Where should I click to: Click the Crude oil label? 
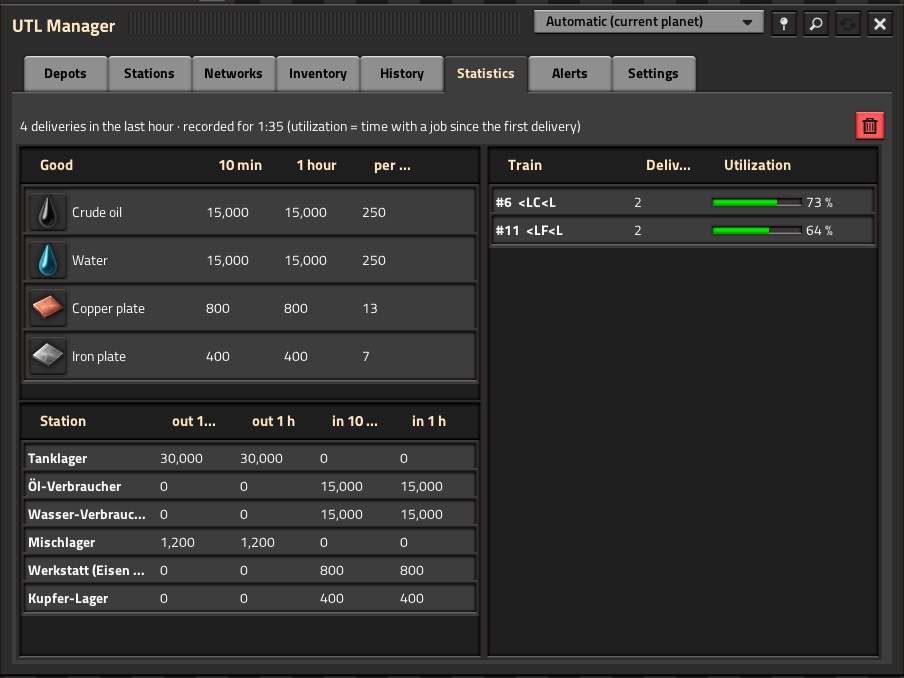(97, 212)
